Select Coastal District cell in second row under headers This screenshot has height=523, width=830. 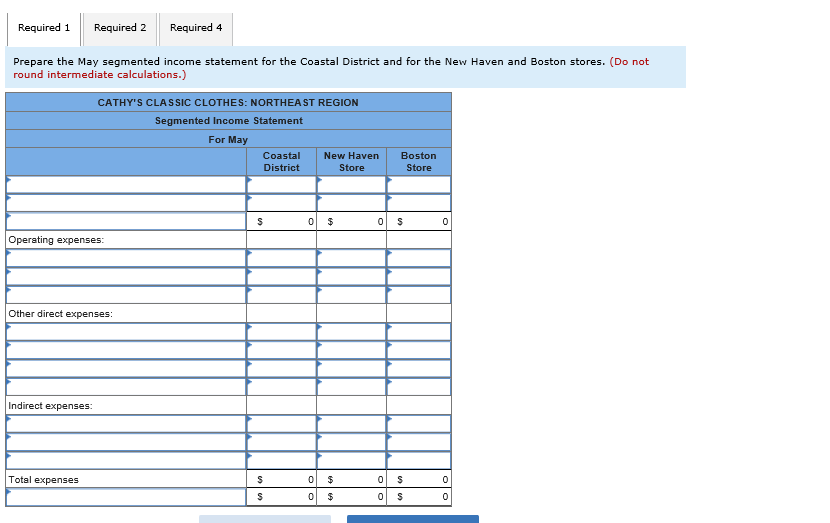pyautogui.click(x=282, y=203)
